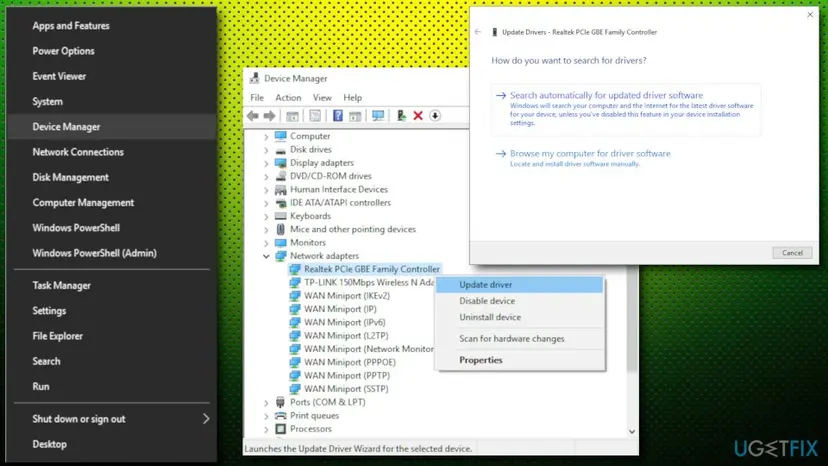Open Shut down or sign out submenu
Image resolution: width=828 pixels, height=466 pixels.
pyautogui.click(x=112, y=419)
